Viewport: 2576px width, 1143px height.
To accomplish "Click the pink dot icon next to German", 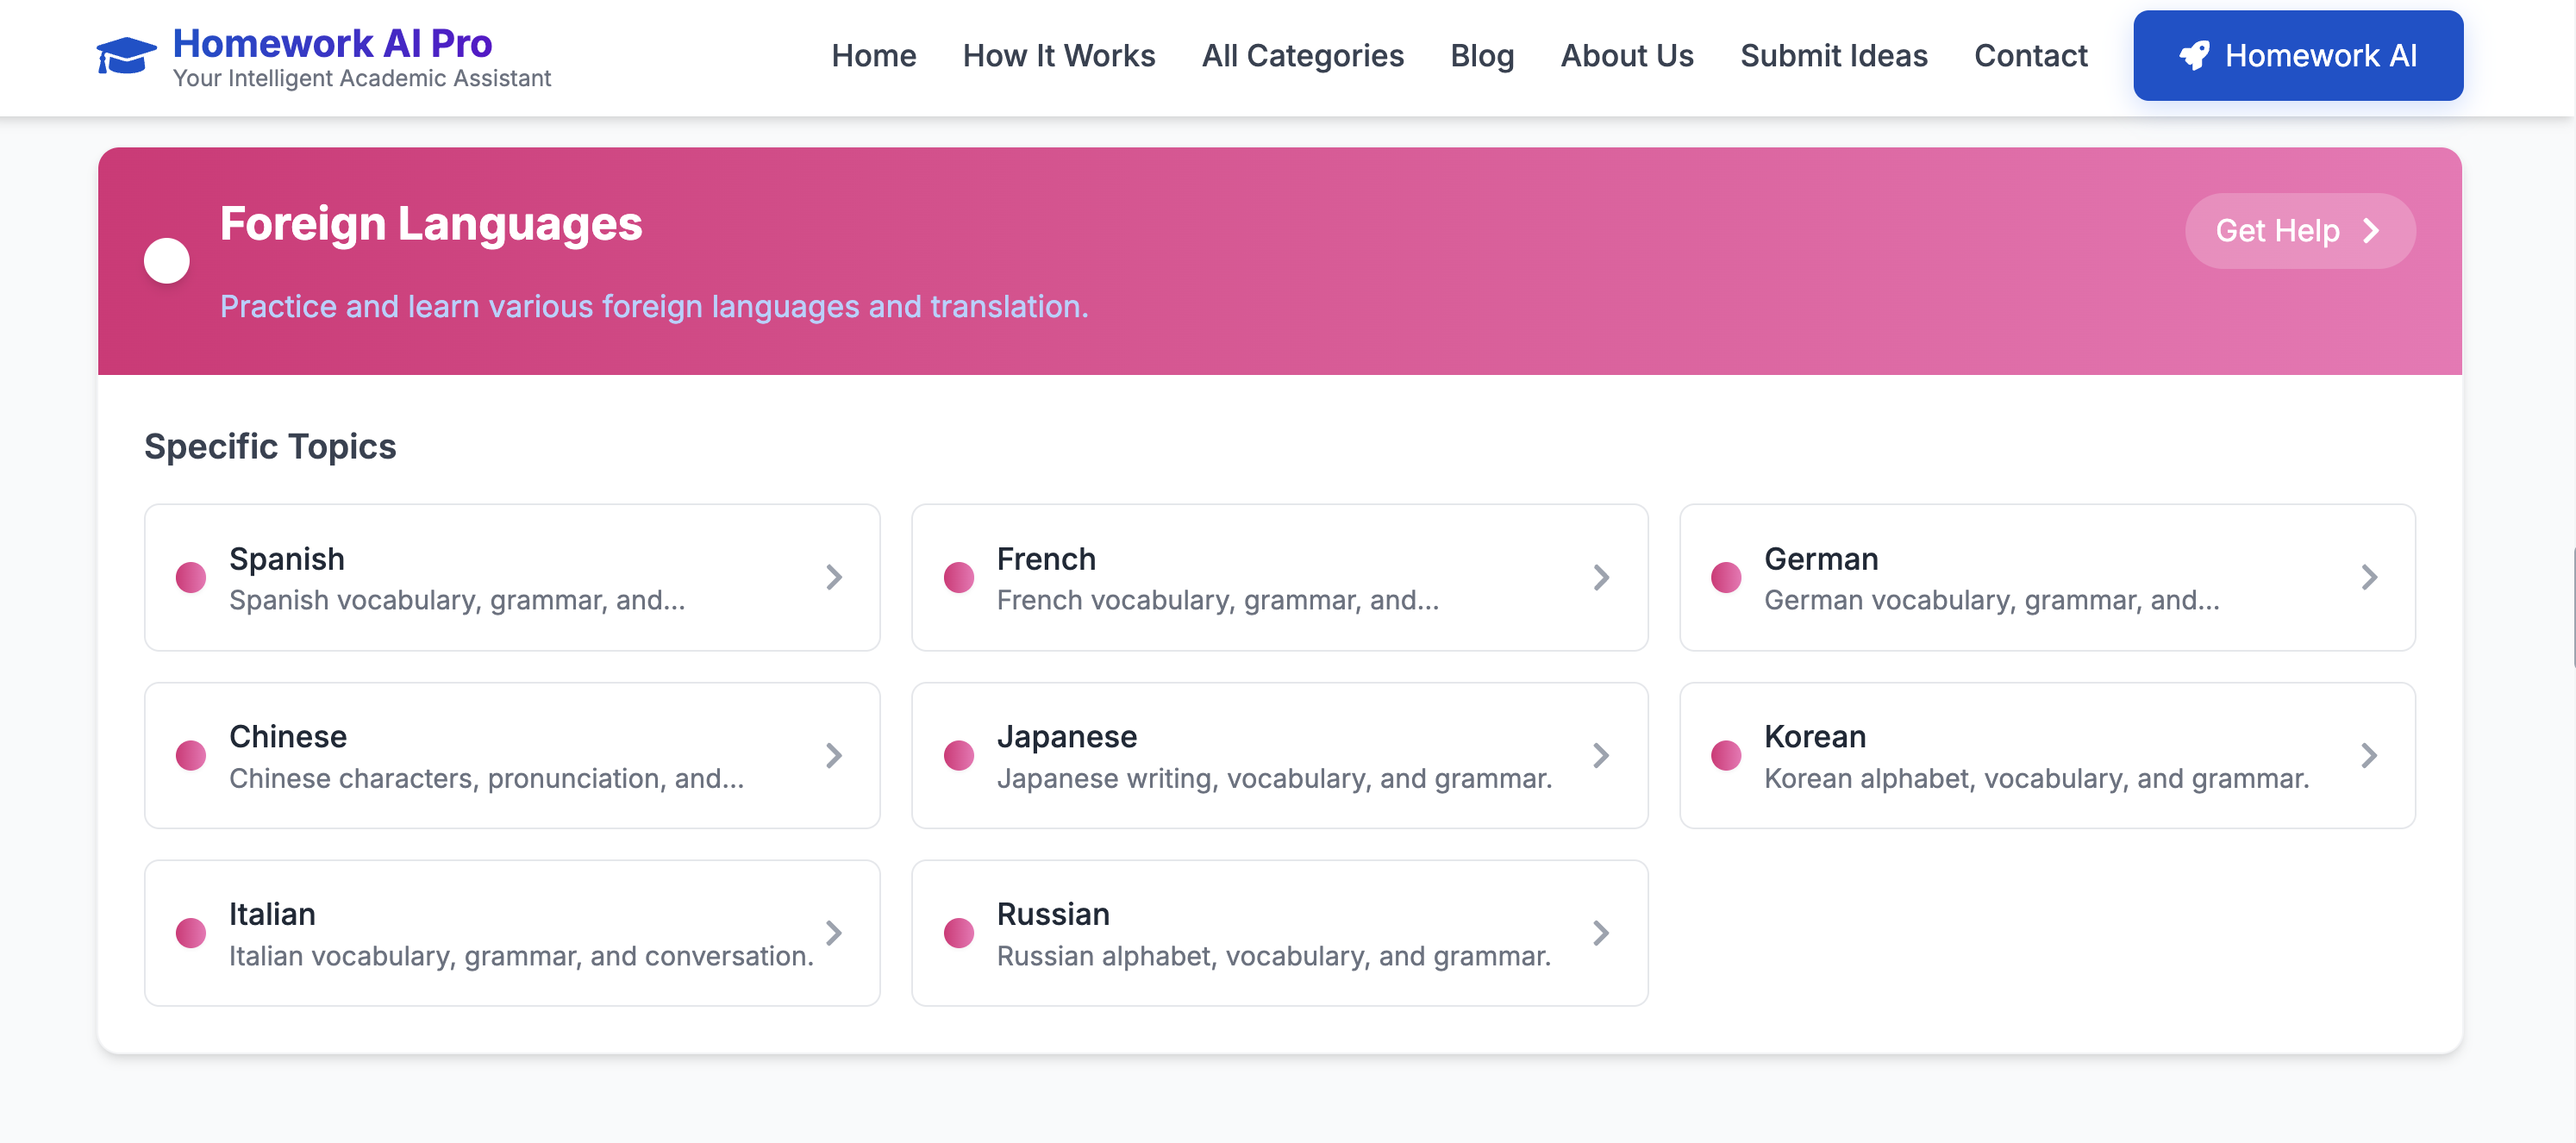I will [1726, 577].
